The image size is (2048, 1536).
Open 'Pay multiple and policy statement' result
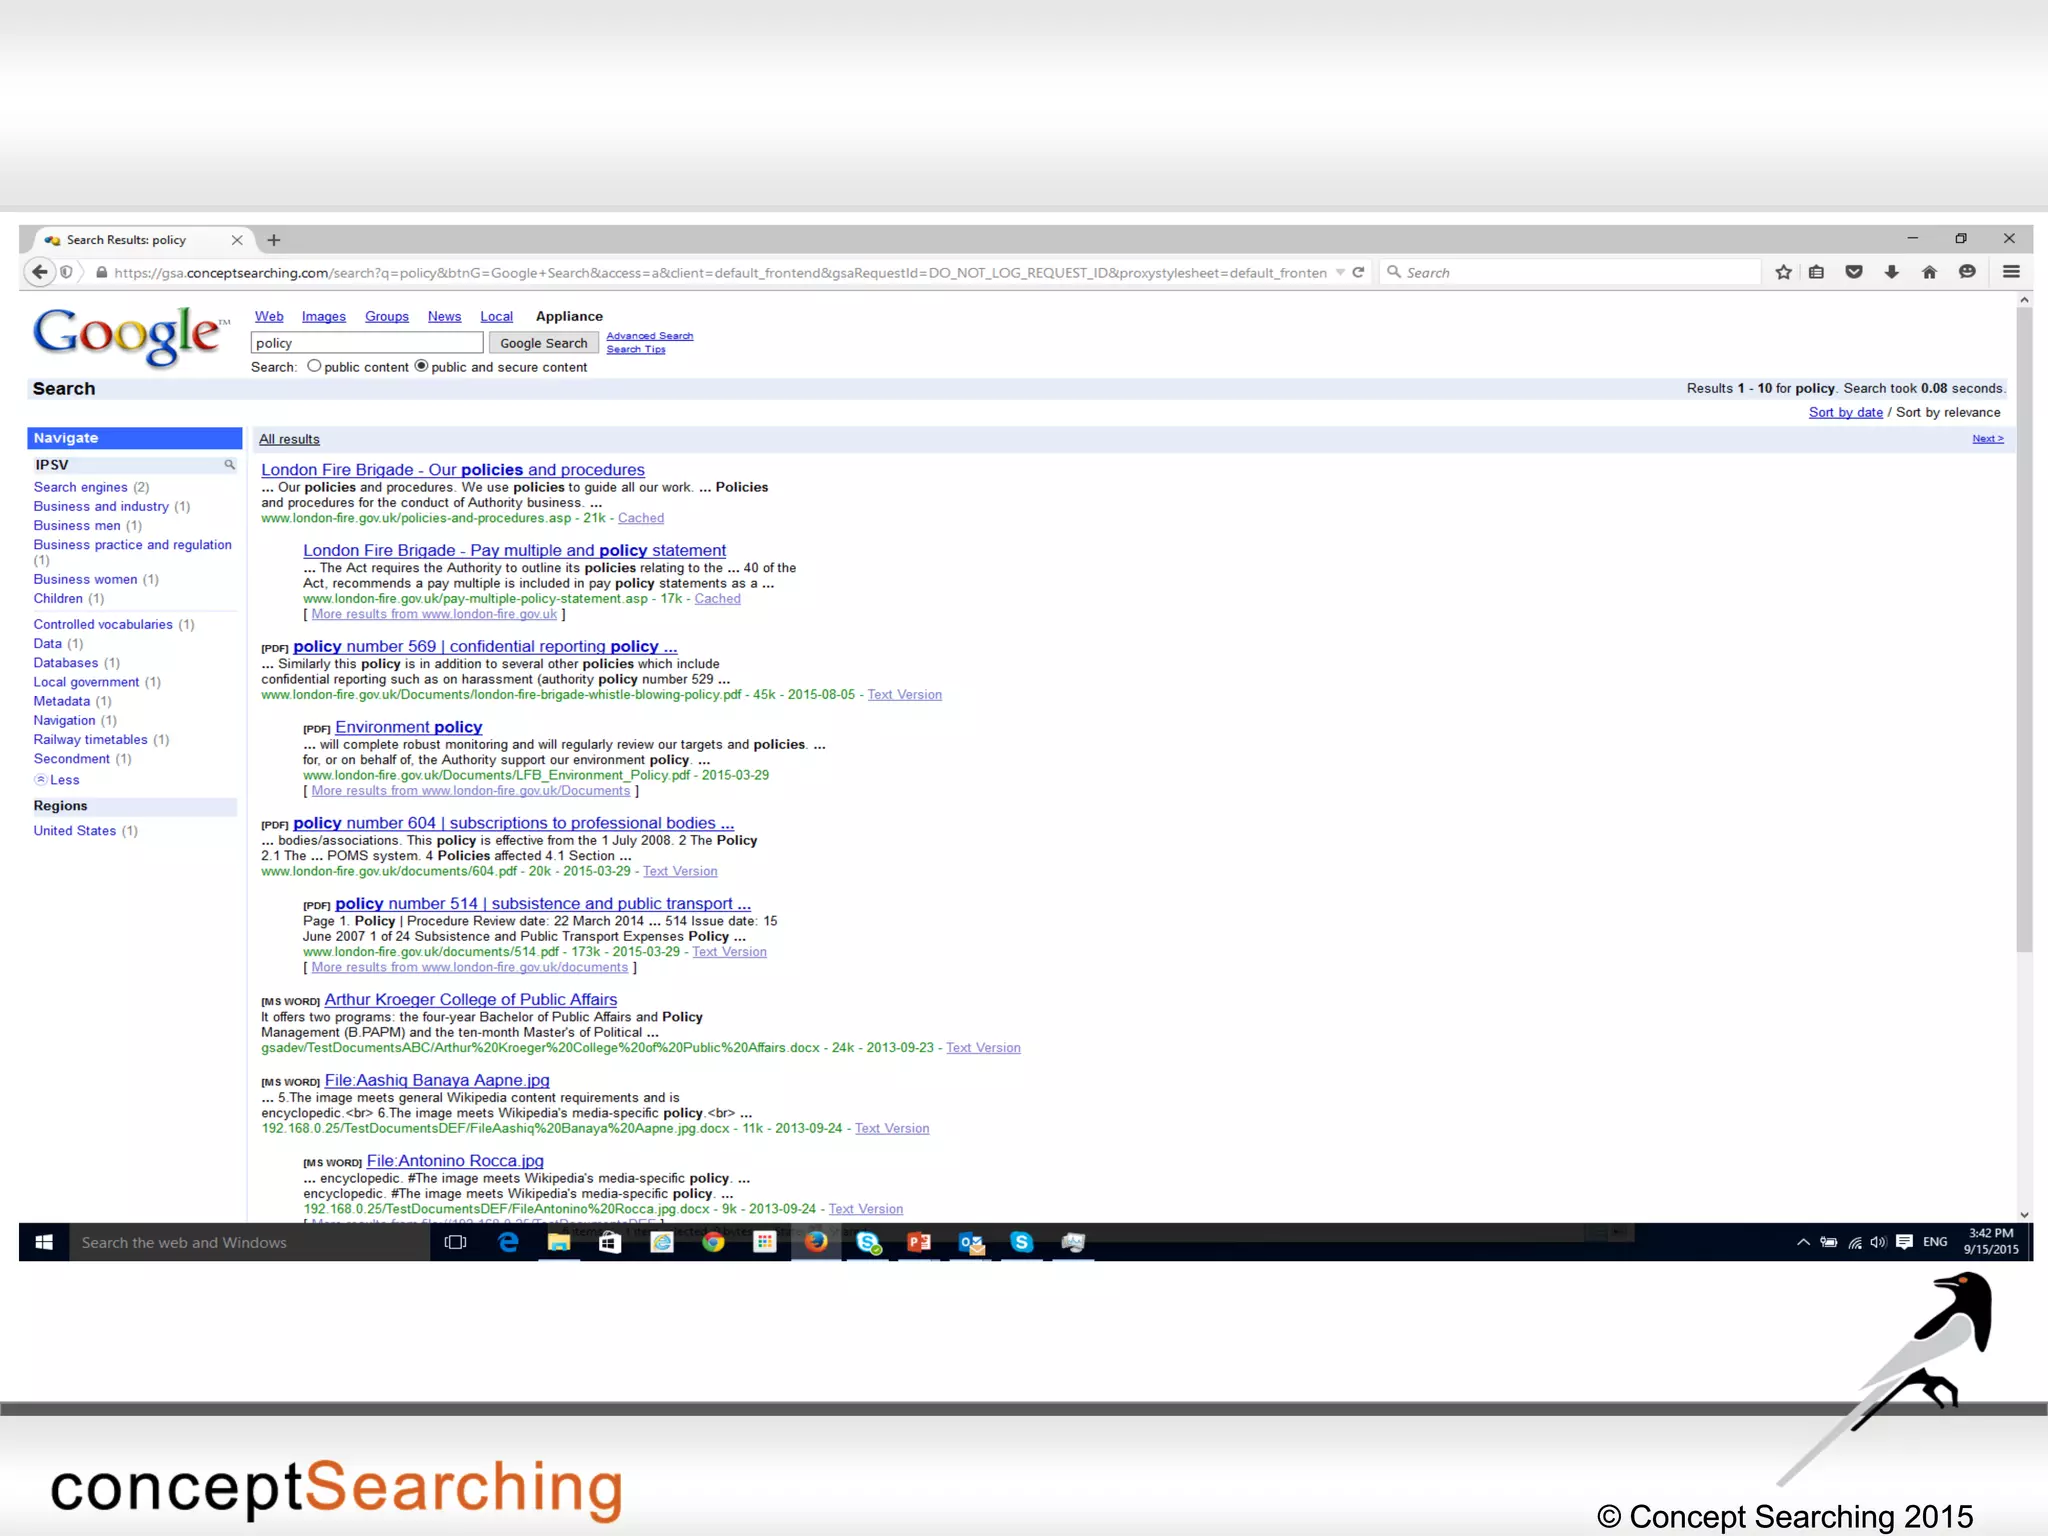pos(514,550)
